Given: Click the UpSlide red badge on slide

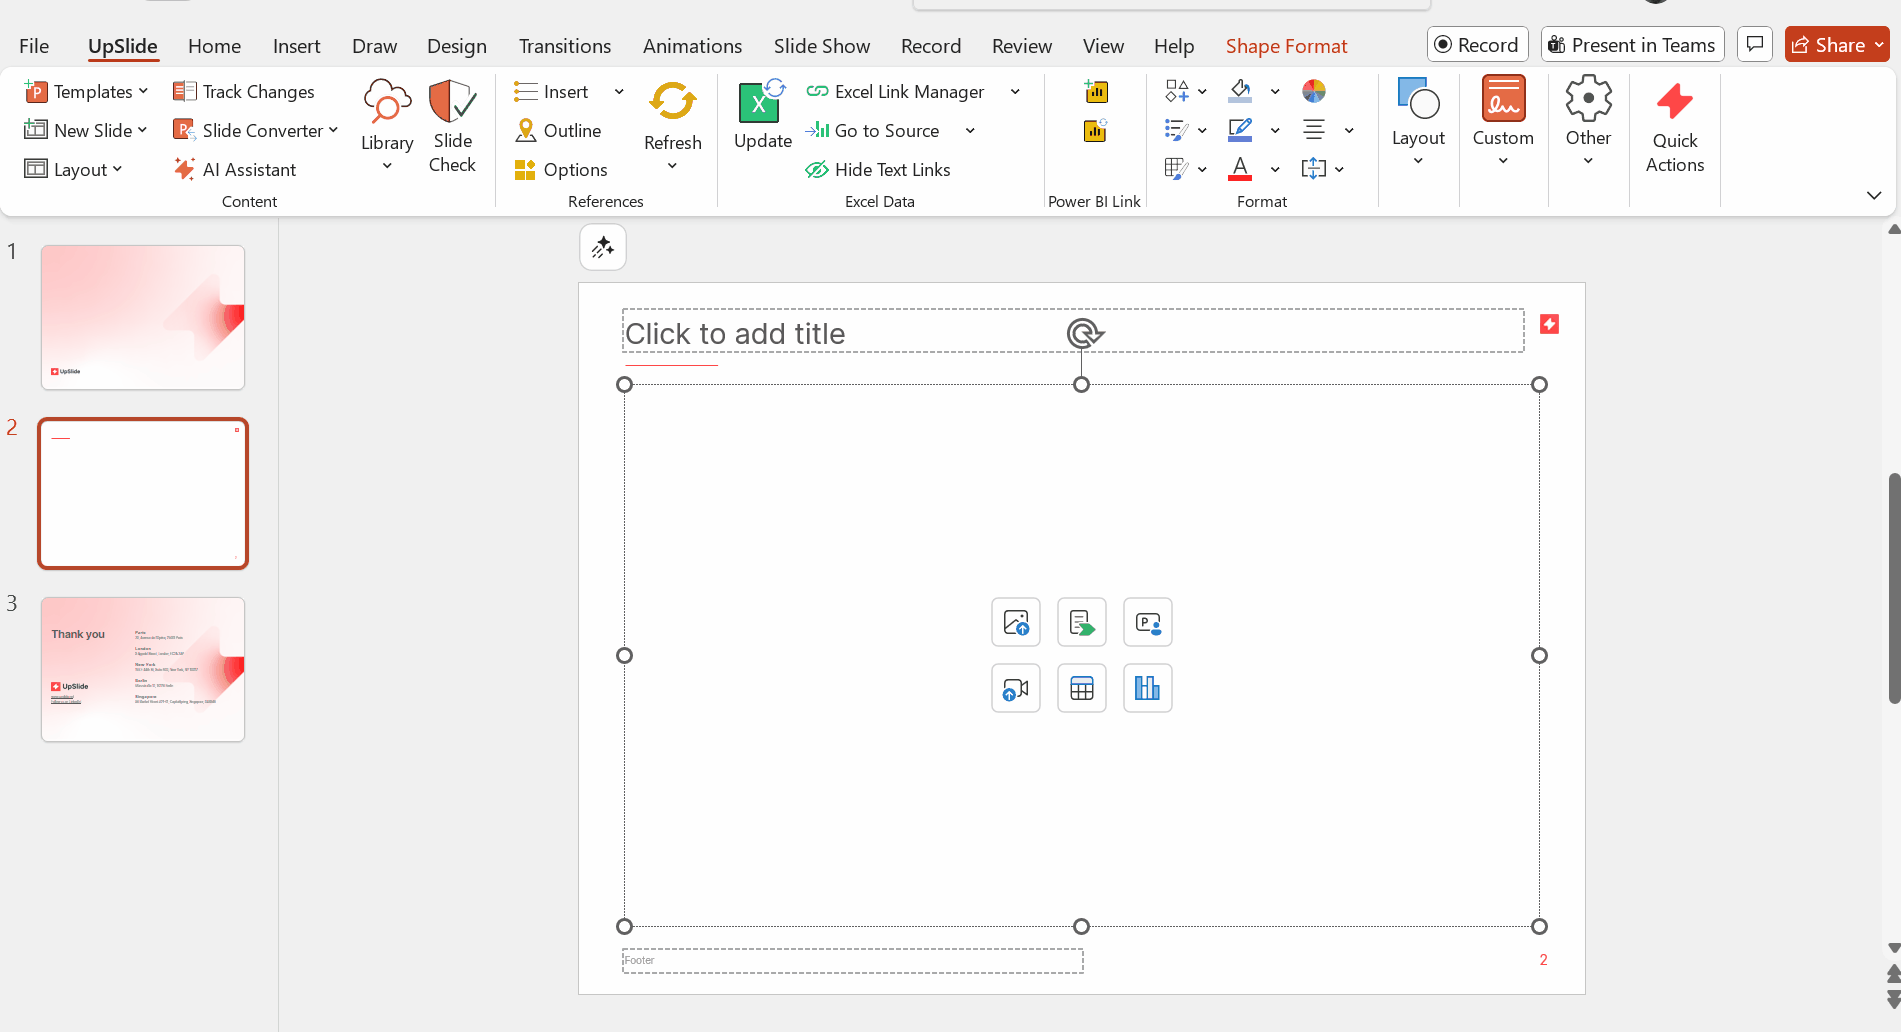Looking at the screenshot, I should point(1550,324).
